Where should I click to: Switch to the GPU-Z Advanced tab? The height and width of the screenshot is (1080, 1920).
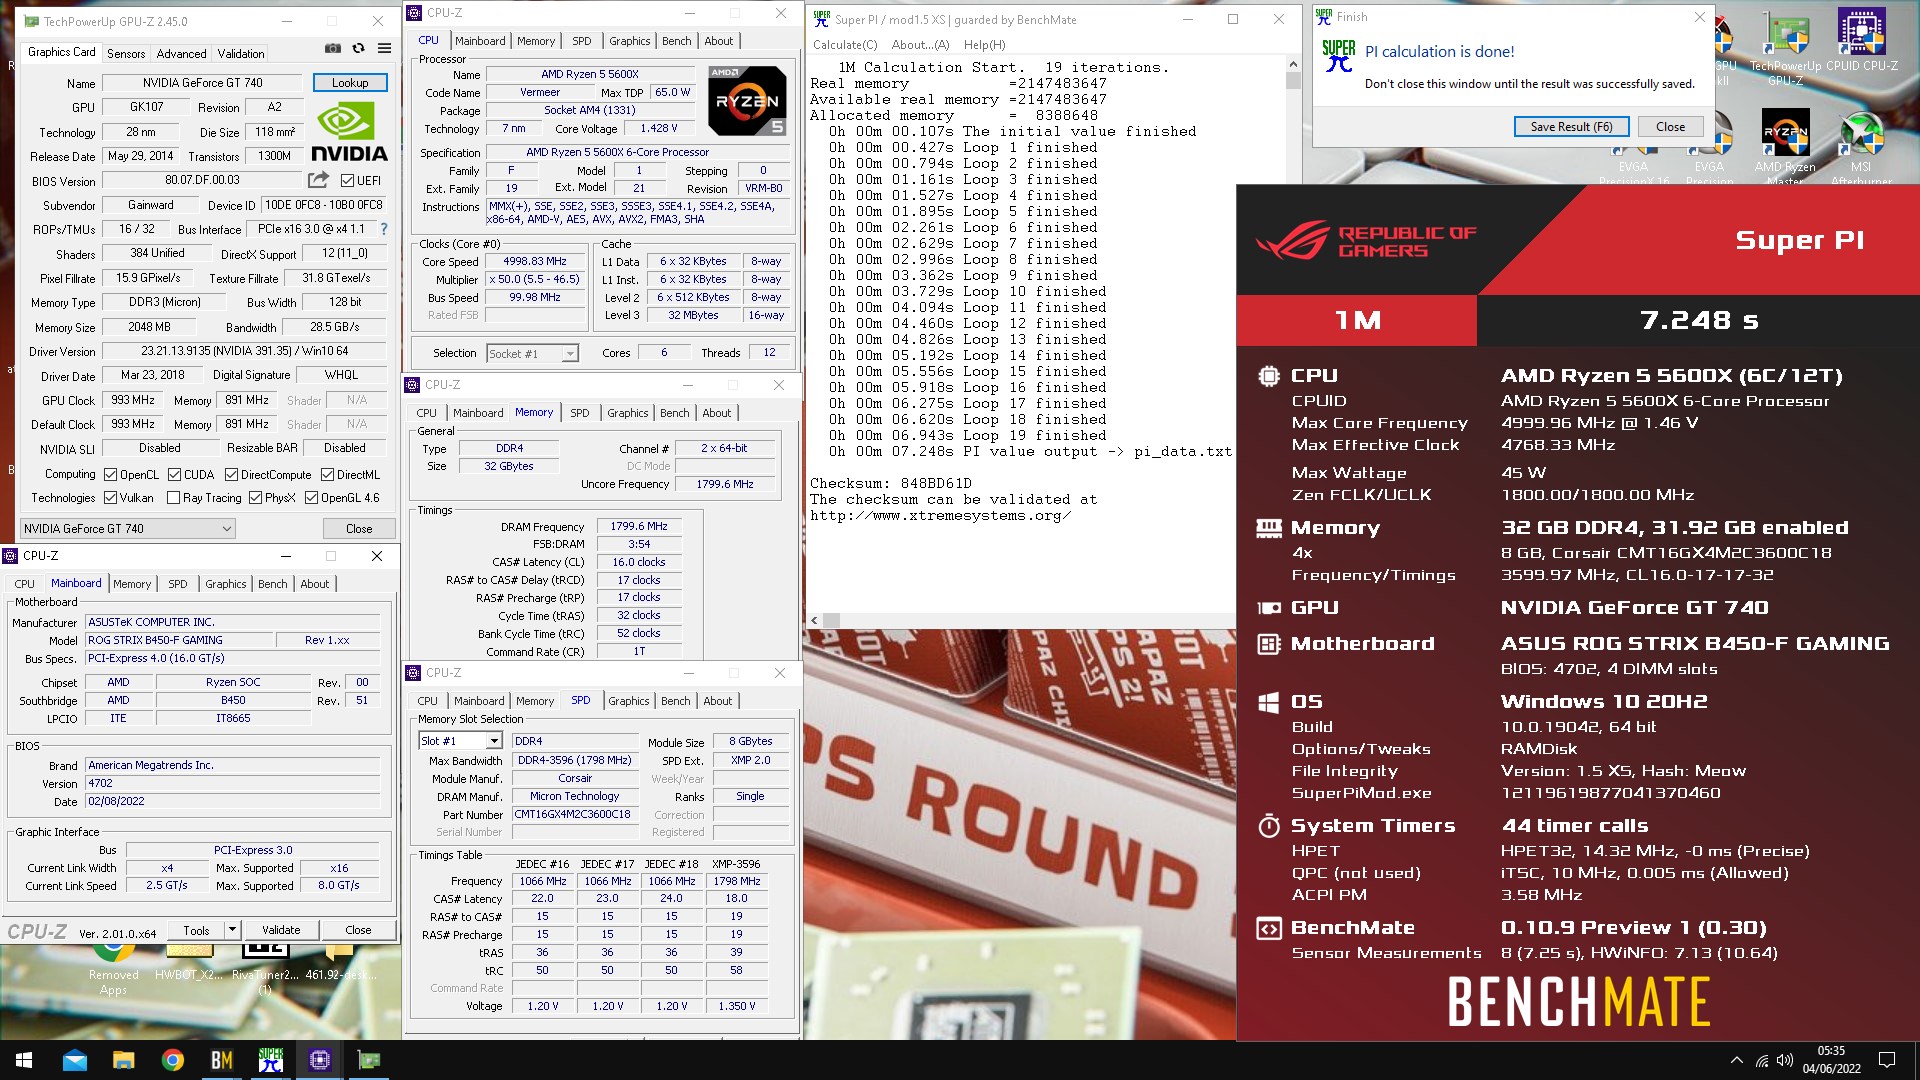(181, 53)
